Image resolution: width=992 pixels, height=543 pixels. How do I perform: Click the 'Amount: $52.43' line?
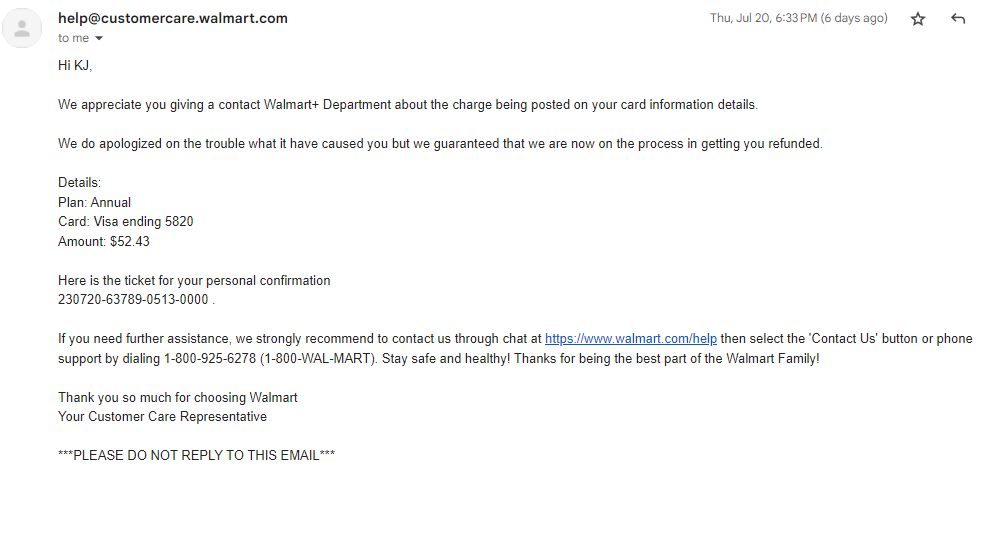(104, 242)
